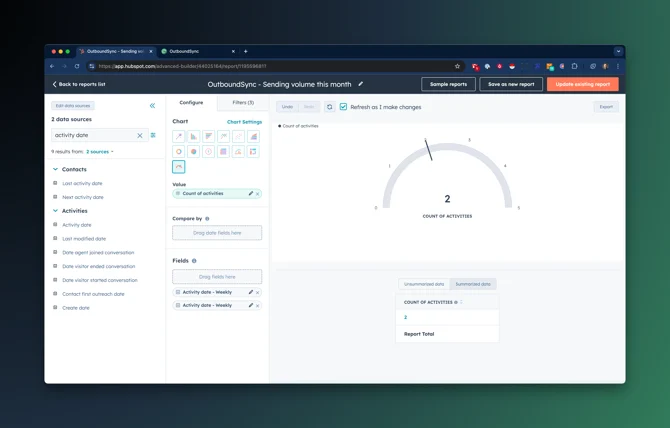The image size is (670, 428).
Task: Open browser three-dot menu
Action: [x=618, y=66]
